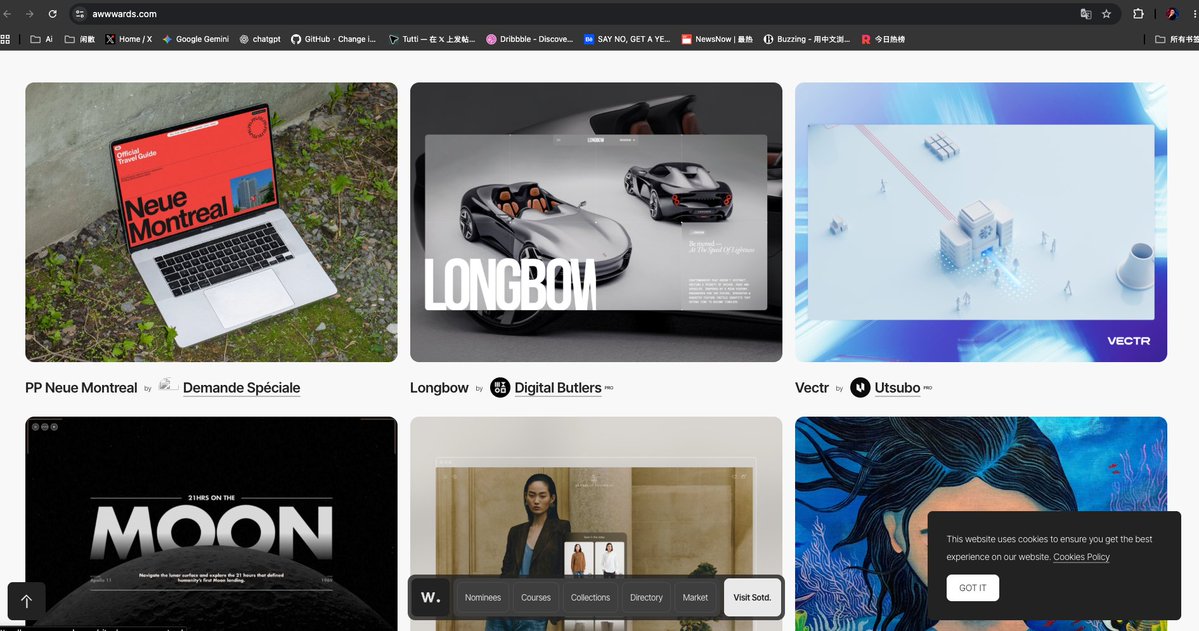Open the Vectr project thumbnail

(x=981, y=222)
